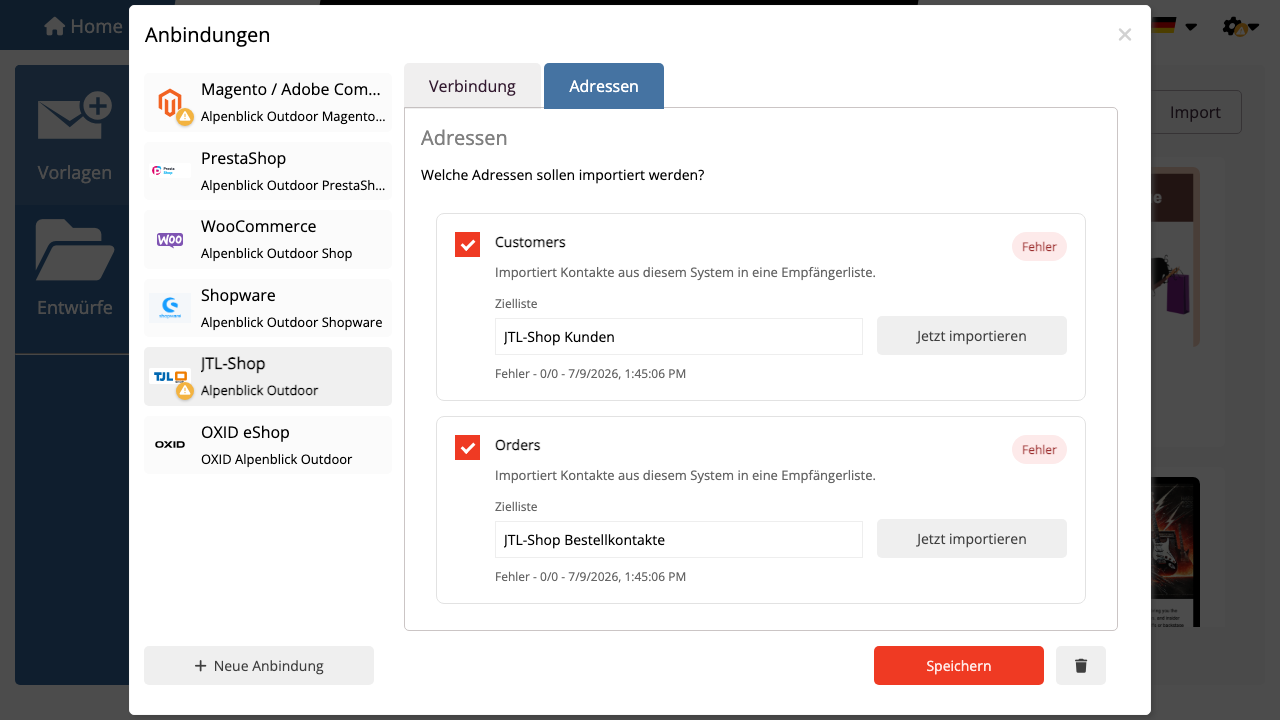Select the Adressen tab
This screenshot has width=1280, height=720.
tap(604, 86)
